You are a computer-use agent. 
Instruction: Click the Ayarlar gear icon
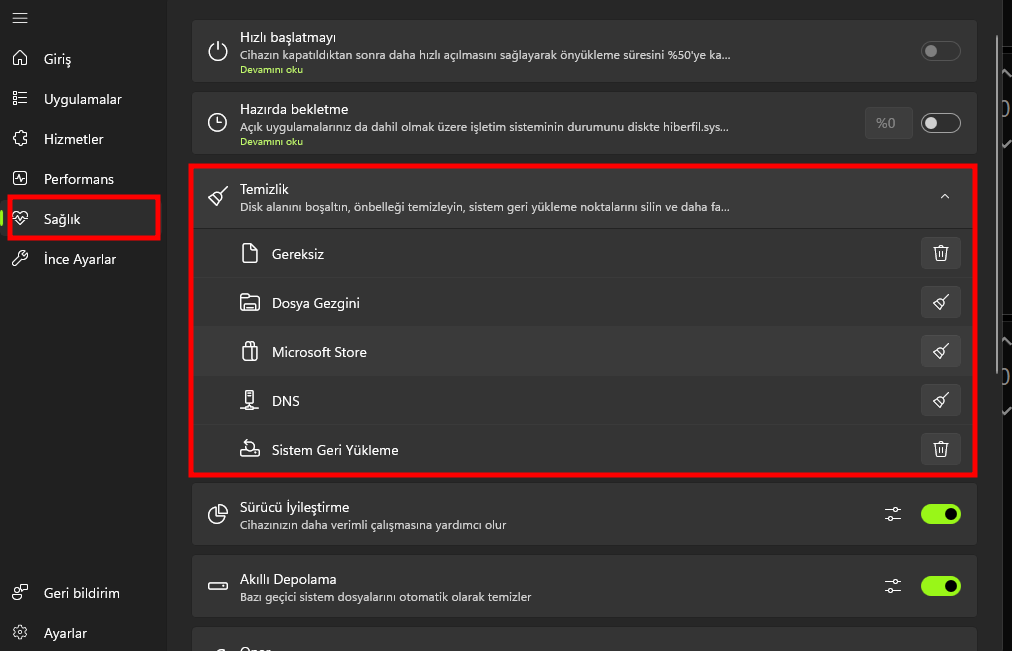coord(20,632)
